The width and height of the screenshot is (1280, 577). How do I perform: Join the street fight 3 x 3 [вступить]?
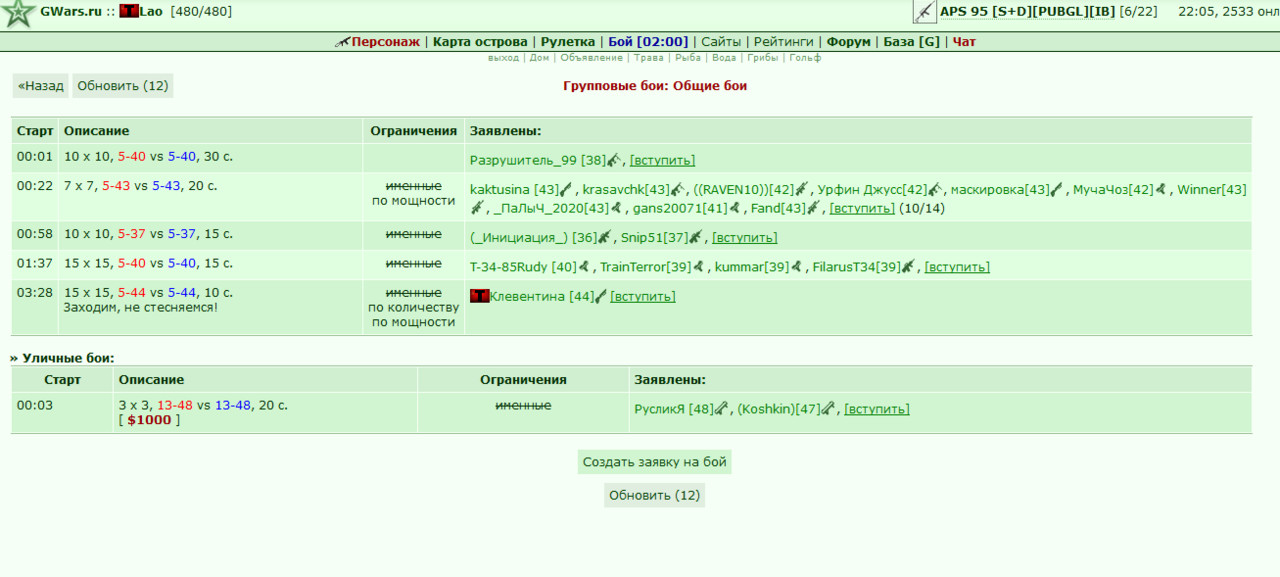click(x=877, y=409)
